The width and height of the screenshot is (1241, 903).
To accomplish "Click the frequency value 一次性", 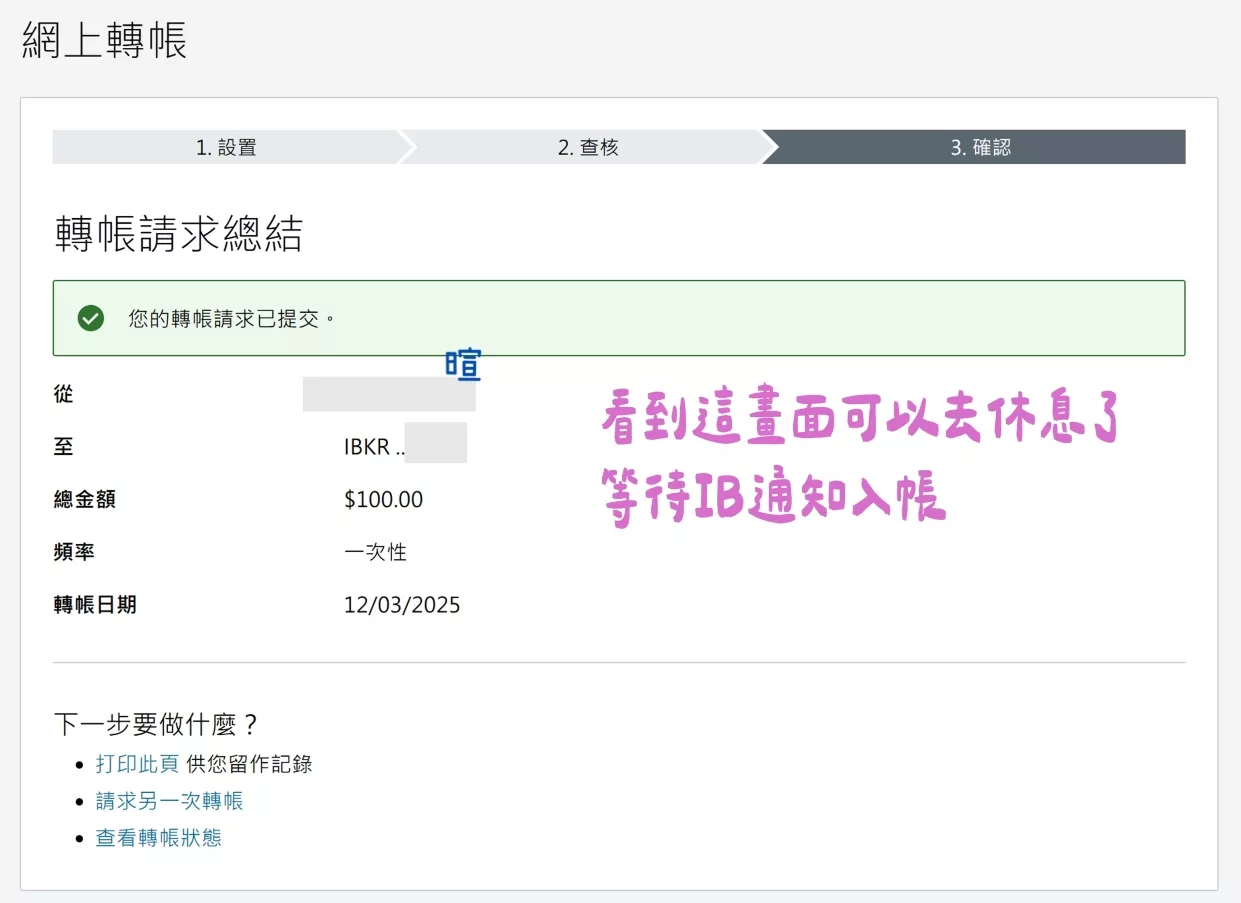I will pos(374,551).
